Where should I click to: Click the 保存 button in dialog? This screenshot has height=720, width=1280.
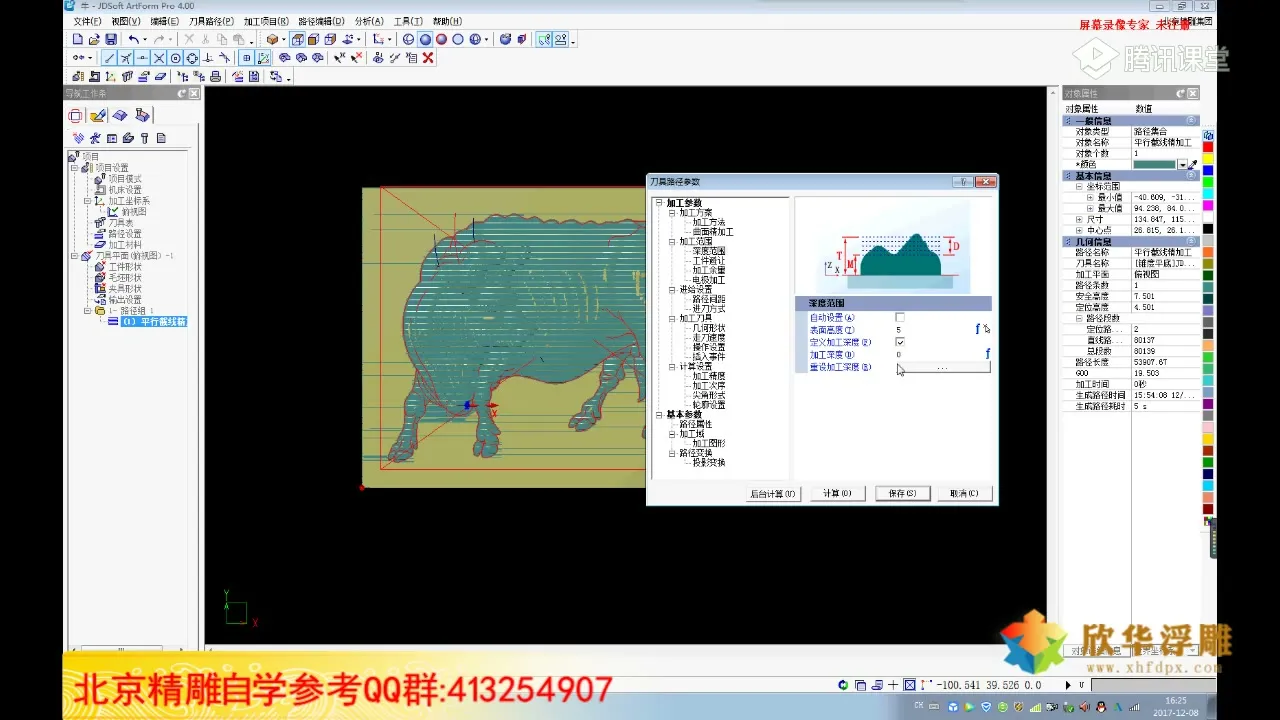(x=902, y=493)
